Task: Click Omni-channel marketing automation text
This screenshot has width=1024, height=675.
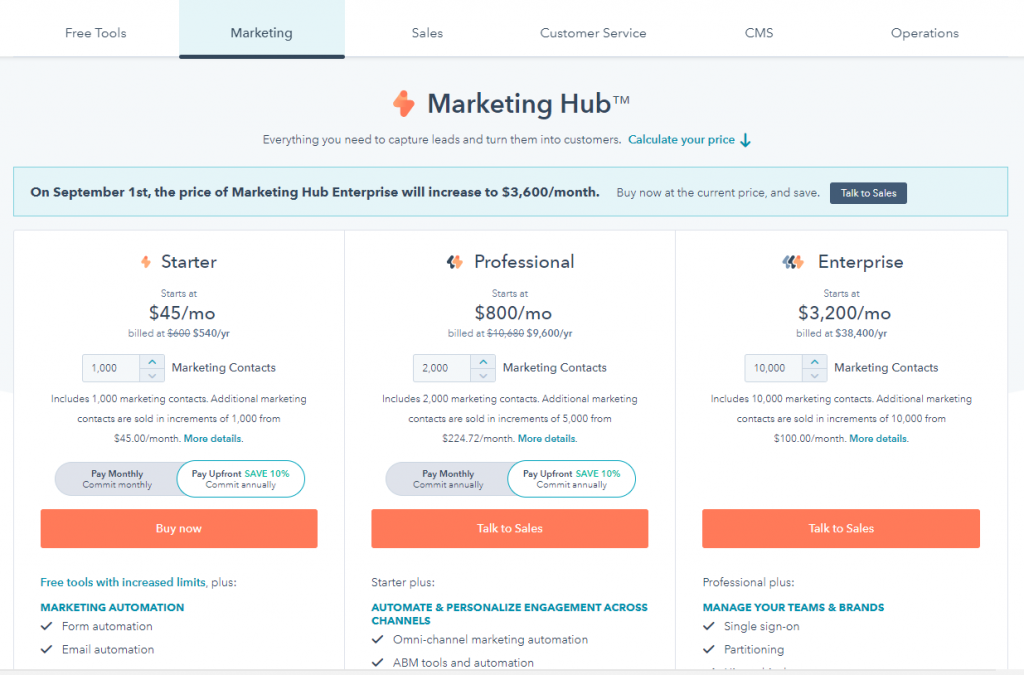Action: click(490, 640)
